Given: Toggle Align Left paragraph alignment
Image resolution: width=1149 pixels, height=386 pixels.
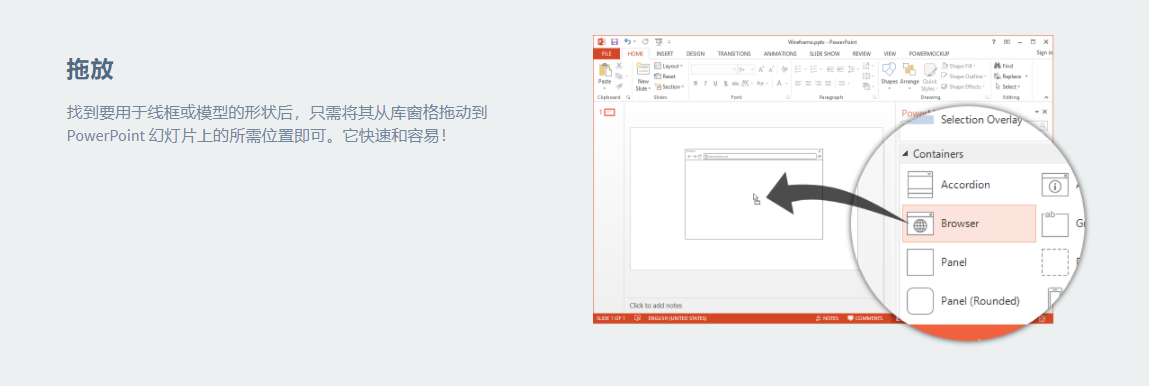Looking at the screenshot, I should pyautogui.click(x=798, y=83).
